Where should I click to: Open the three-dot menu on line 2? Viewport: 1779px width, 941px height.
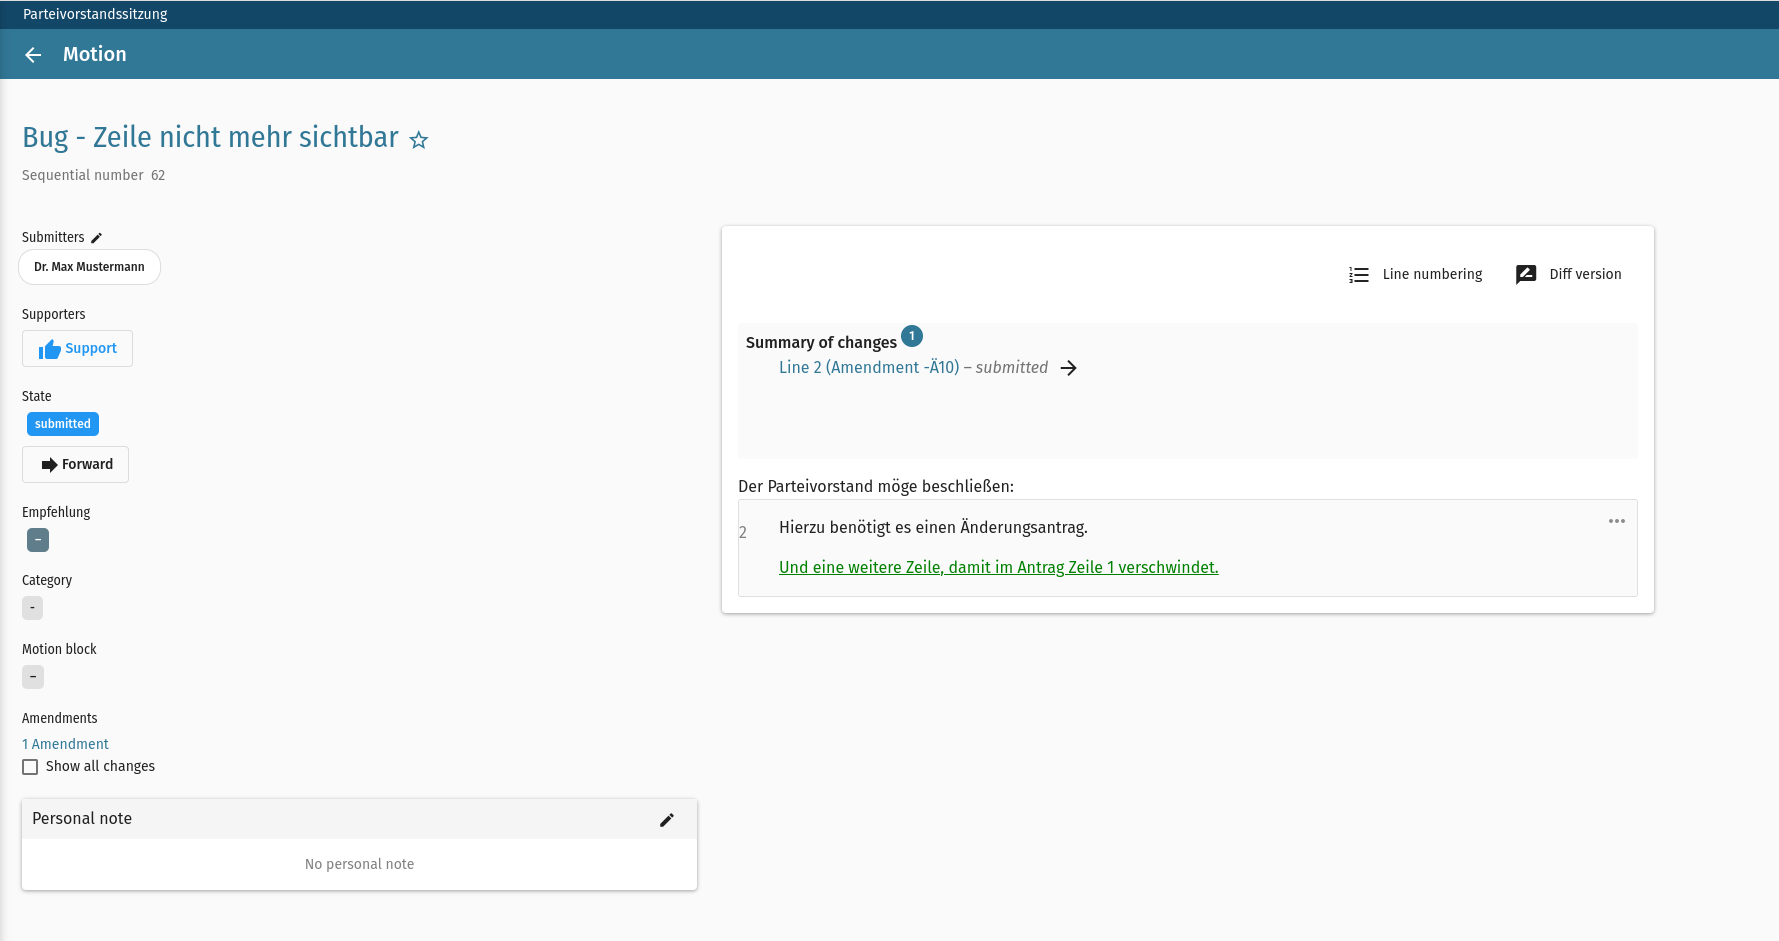pyautogui.click(x=1617, y=521)
